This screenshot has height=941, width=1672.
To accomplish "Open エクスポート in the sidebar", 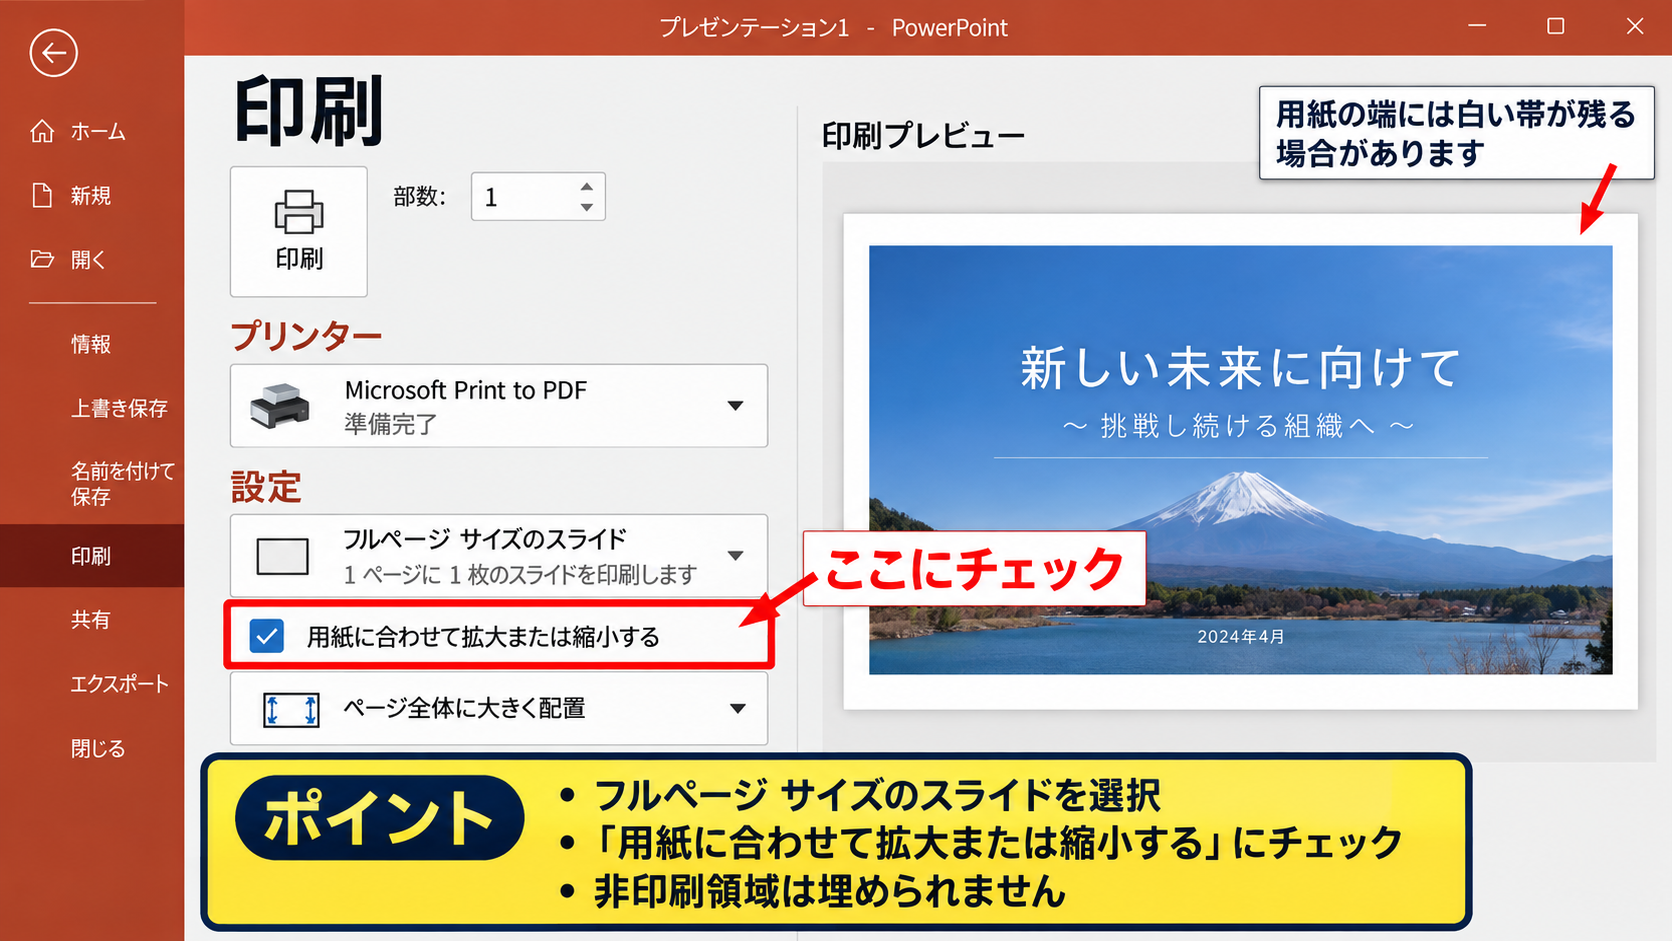I will tap(119, 684).
